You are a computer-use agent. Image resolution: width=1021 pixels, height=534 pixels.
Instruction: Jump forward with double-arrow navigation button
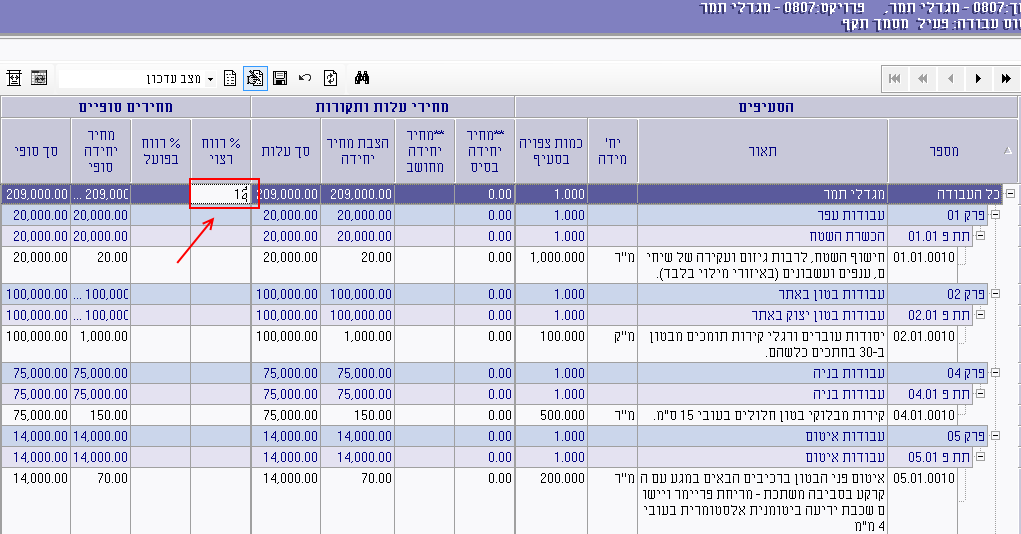1005,78
